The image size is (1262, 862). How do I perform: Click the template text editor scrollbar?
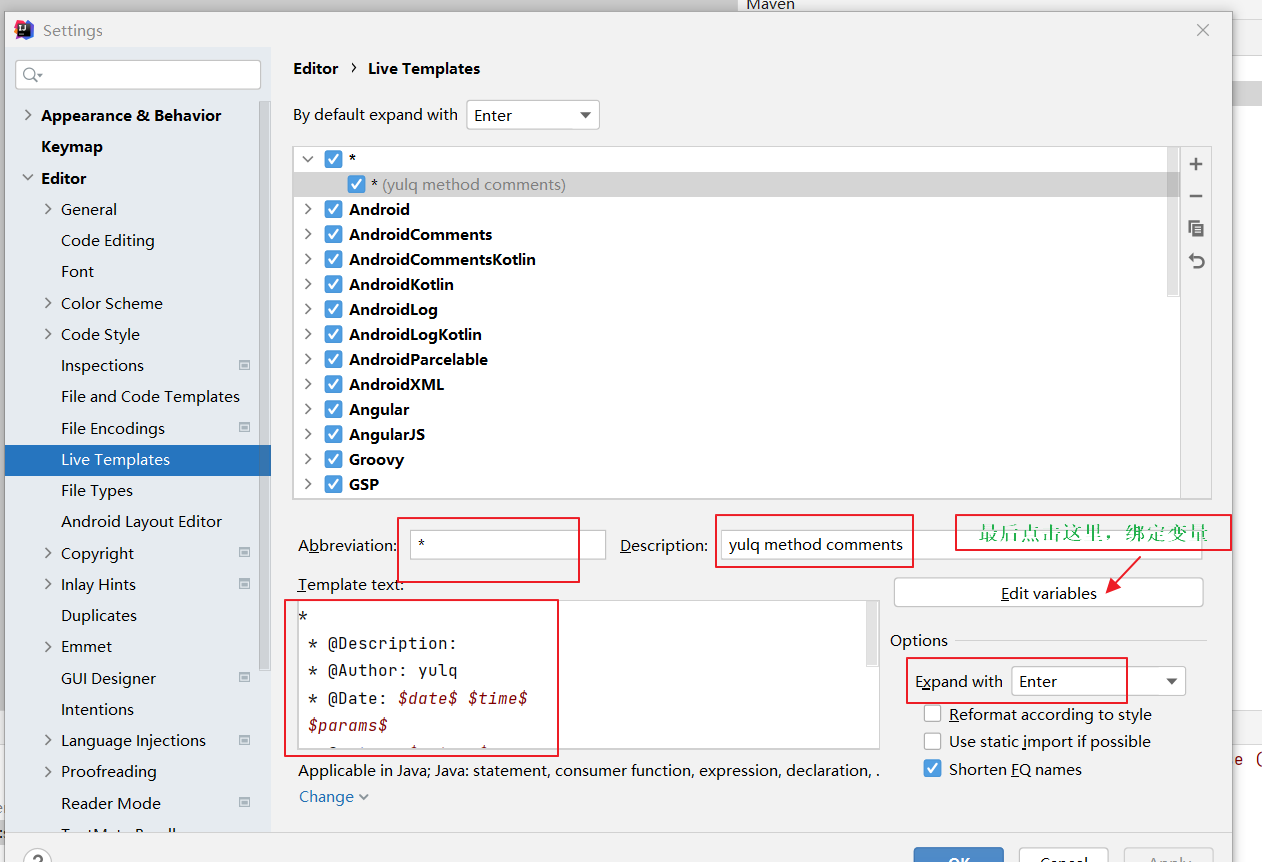872,634
